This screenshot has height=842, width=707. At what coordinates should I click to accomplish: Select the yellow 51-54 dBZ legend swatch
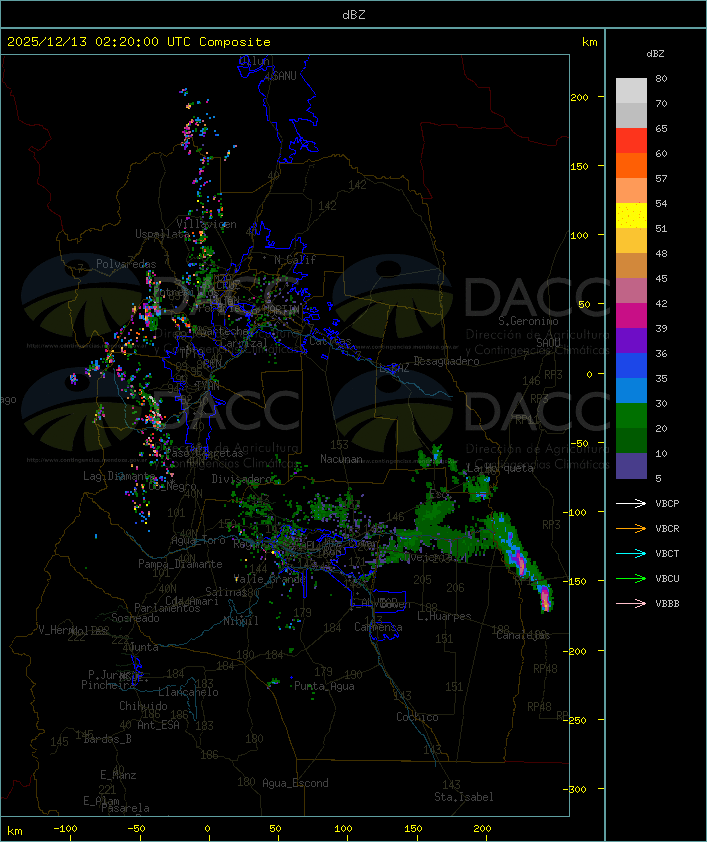[631, 216]
